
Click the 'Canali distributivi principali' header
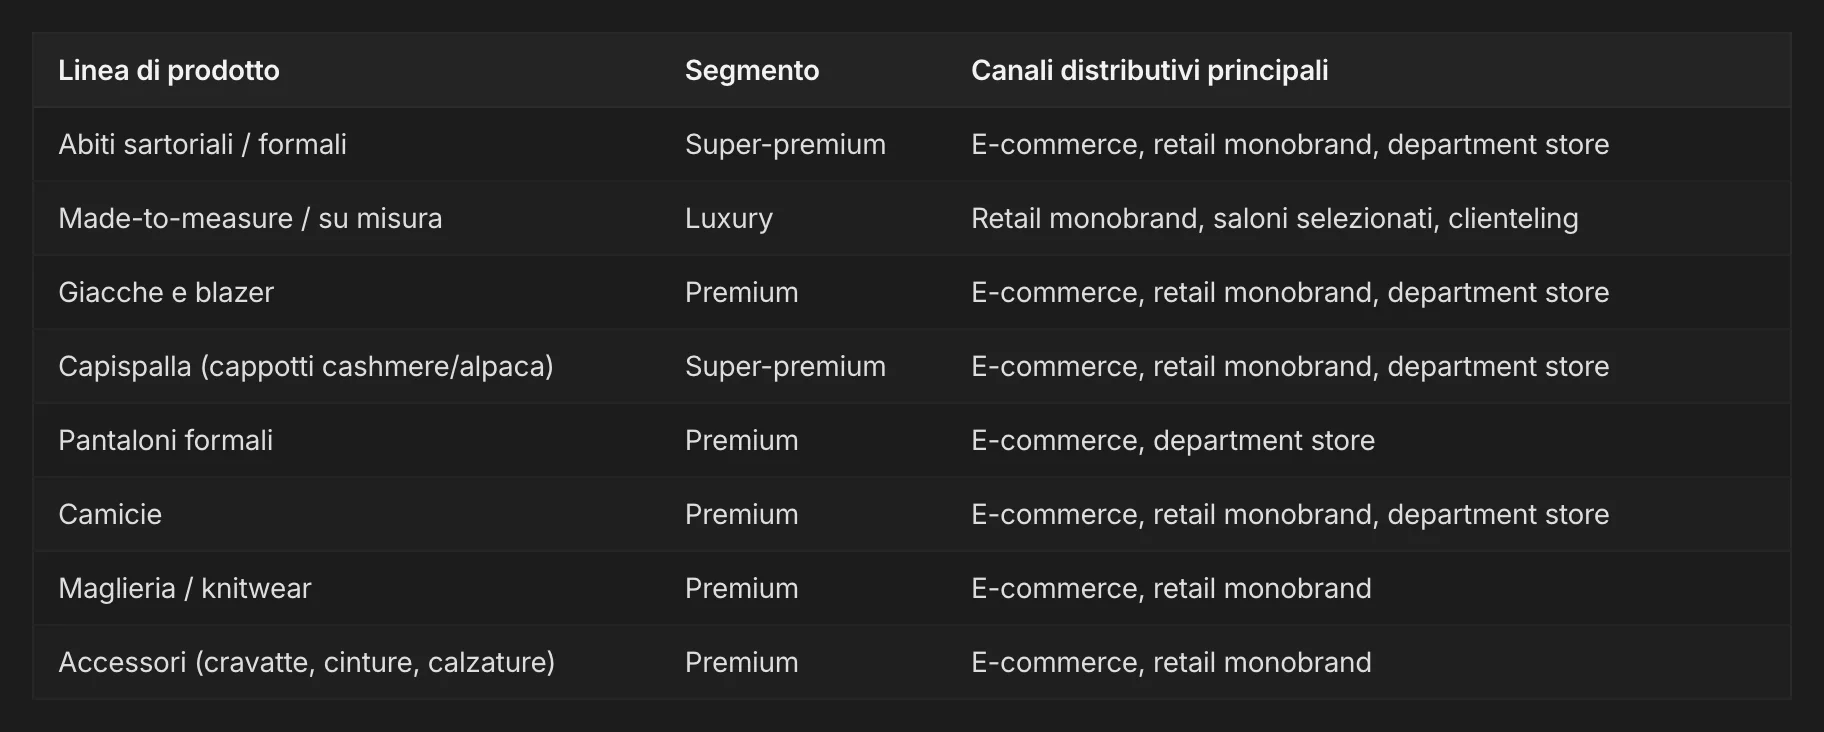1149,70
